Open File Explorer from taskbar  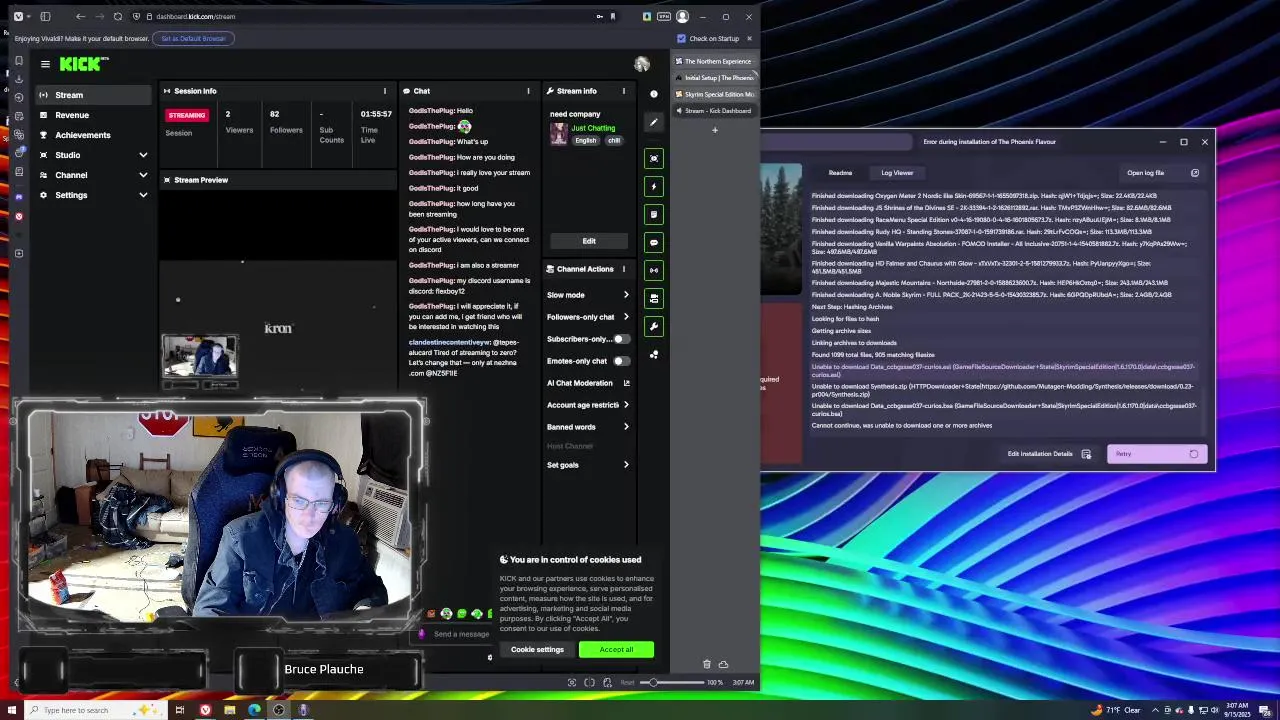(x=230, y=710)
